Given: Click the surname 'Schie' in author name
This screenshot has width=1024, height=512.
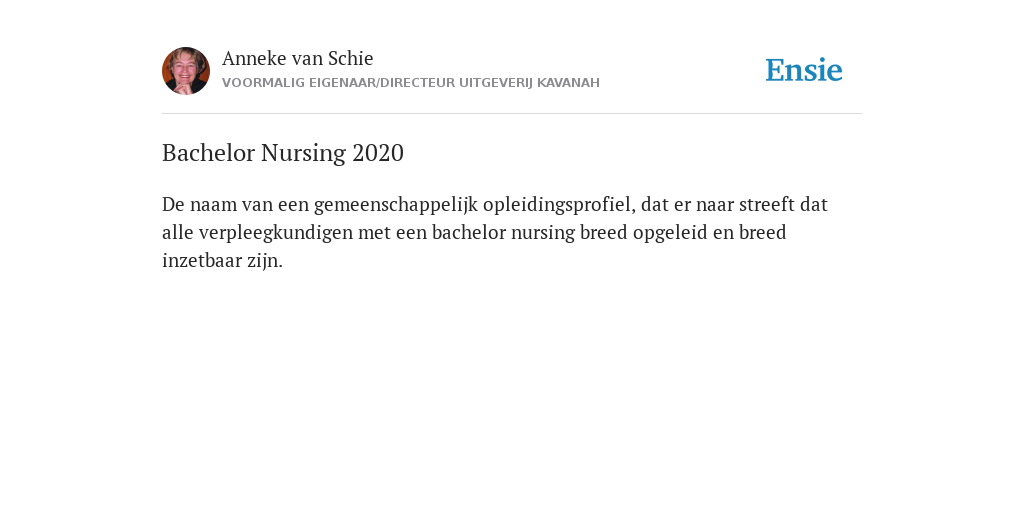Looking at the screenshot, I should click(350, 58).
